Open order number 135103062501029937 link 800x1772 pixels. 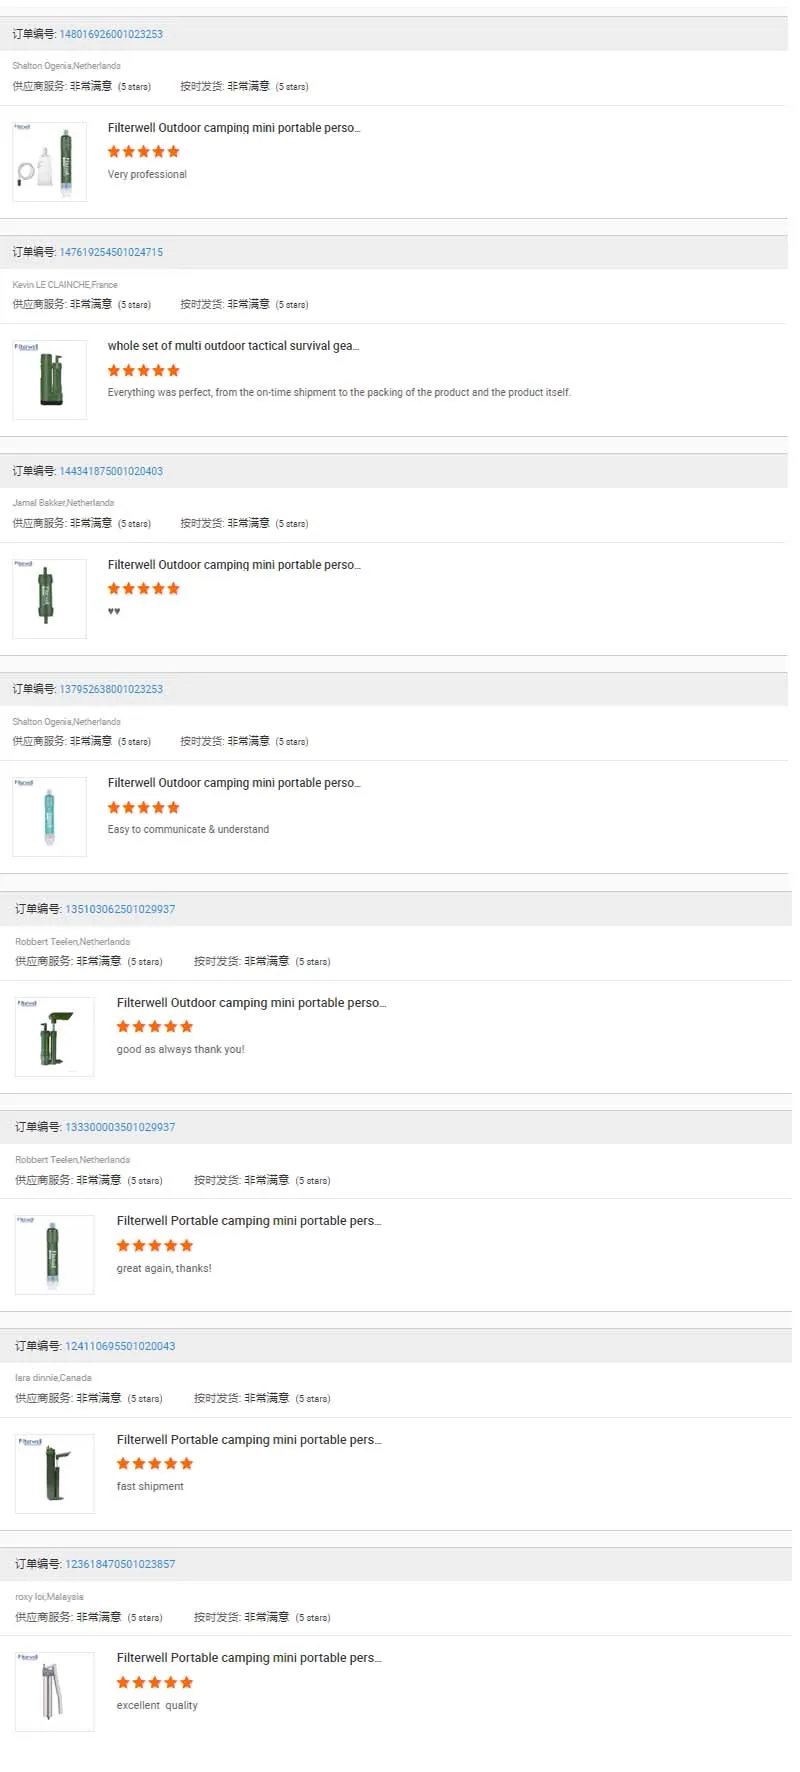click(120, 909)
